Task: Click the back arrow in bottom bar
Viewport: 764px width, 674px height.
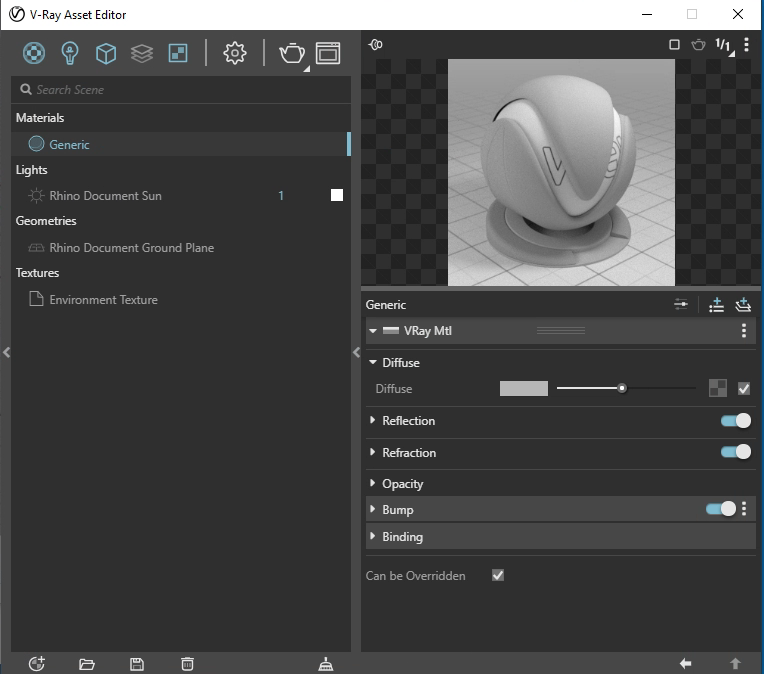Action: click(686, 663)
